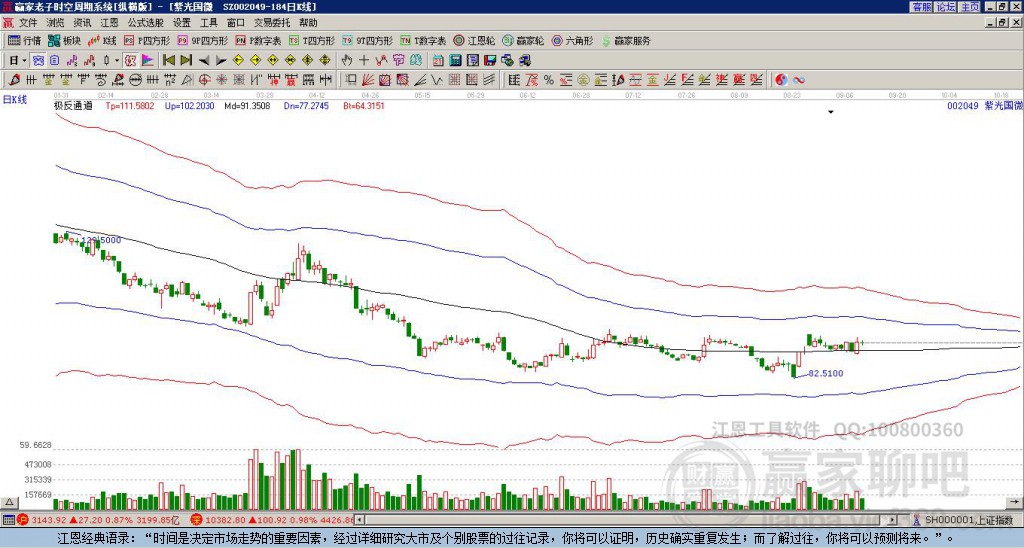
Task: Select the red pen drawing tool
Action: tap(14, 80)
